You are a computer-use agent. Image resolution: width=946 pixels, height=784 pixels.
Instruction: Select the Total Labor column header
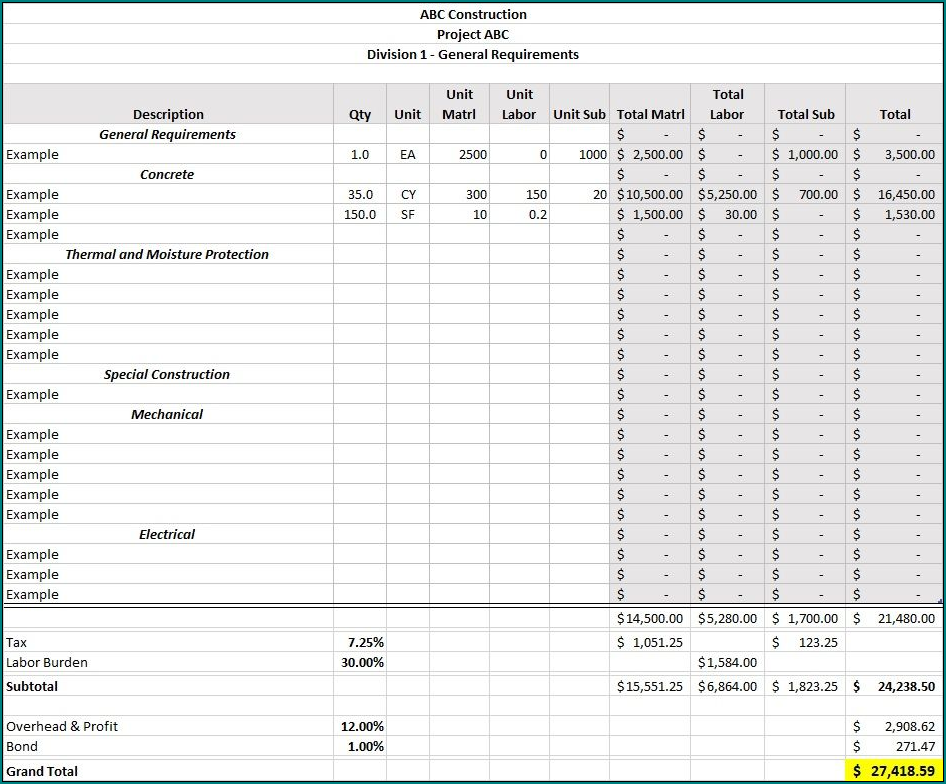[727, 105]
